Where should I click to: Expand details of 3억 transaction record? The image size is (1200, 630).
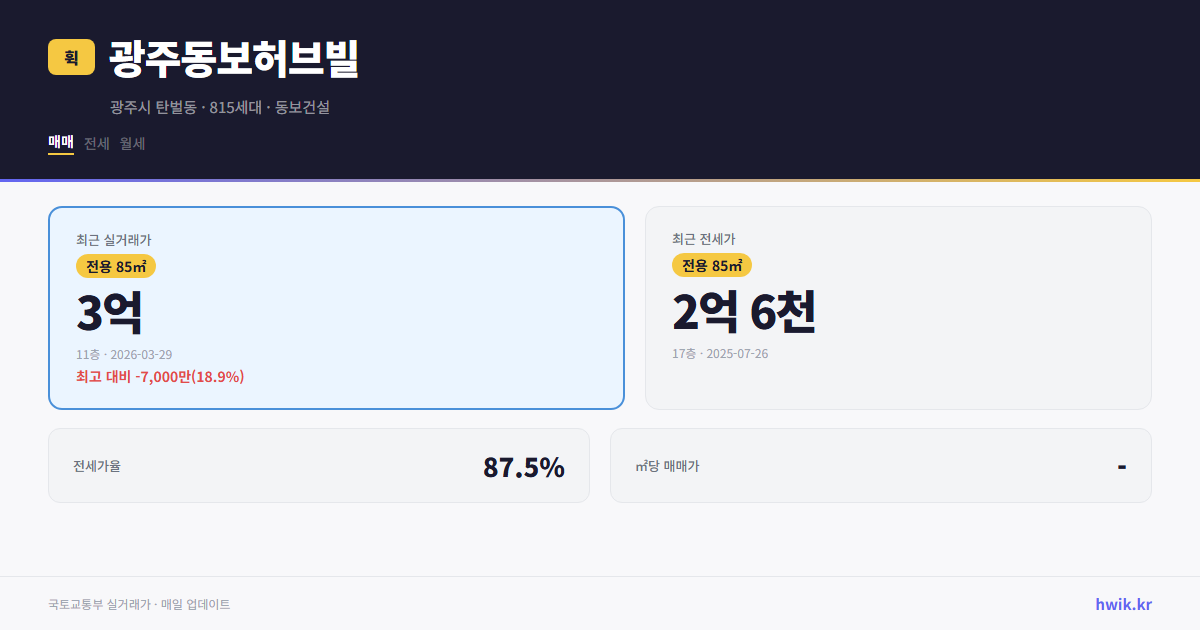pyautogui.click(x=107, y=311)
